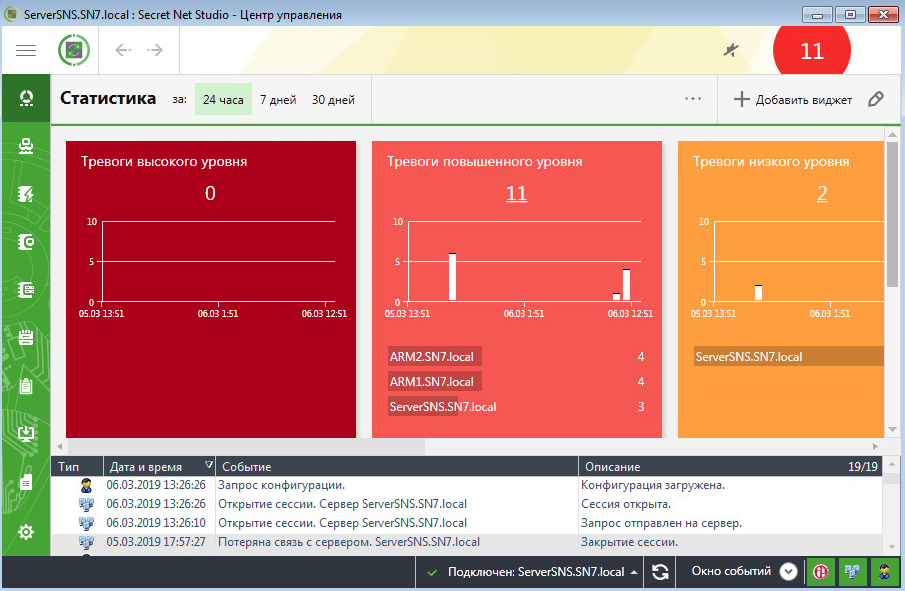Viewport: 905px width, 591px height.
Task: Collapse the Окно событий panel chevron
Action: [788, 572]
